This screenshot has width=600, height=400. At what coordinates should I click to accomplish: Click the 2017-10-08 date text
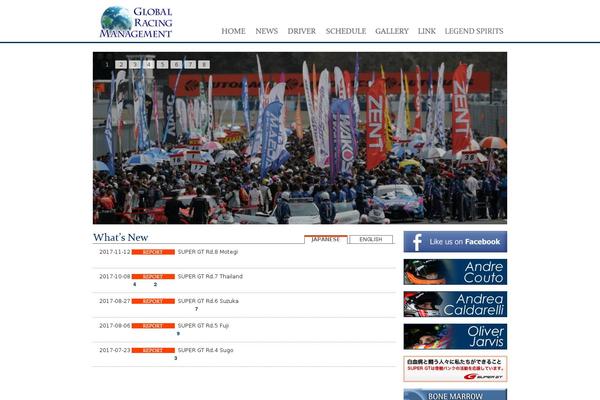tap(115, 276)
